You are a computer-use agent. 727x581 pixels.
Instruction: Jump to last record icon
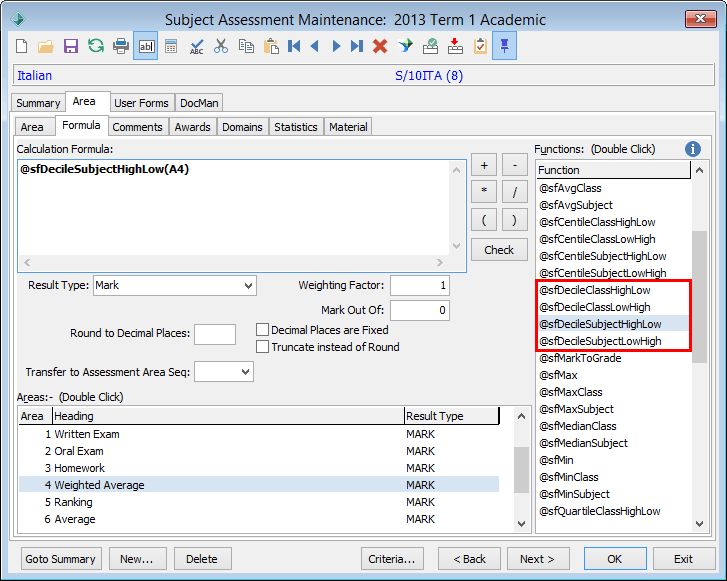(357, 46)
